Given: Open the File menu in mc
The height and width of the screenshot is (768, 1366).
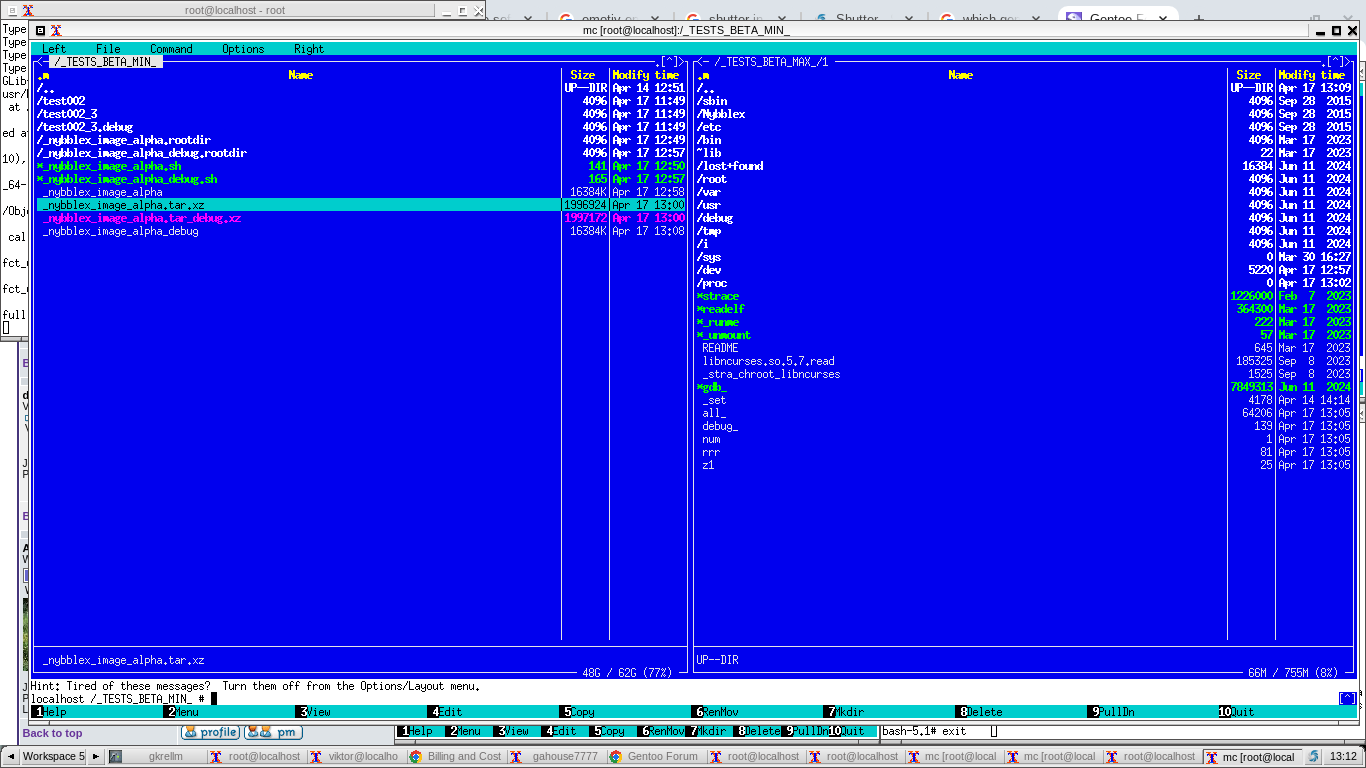Looking at the screenshot, I should point(108,49).
